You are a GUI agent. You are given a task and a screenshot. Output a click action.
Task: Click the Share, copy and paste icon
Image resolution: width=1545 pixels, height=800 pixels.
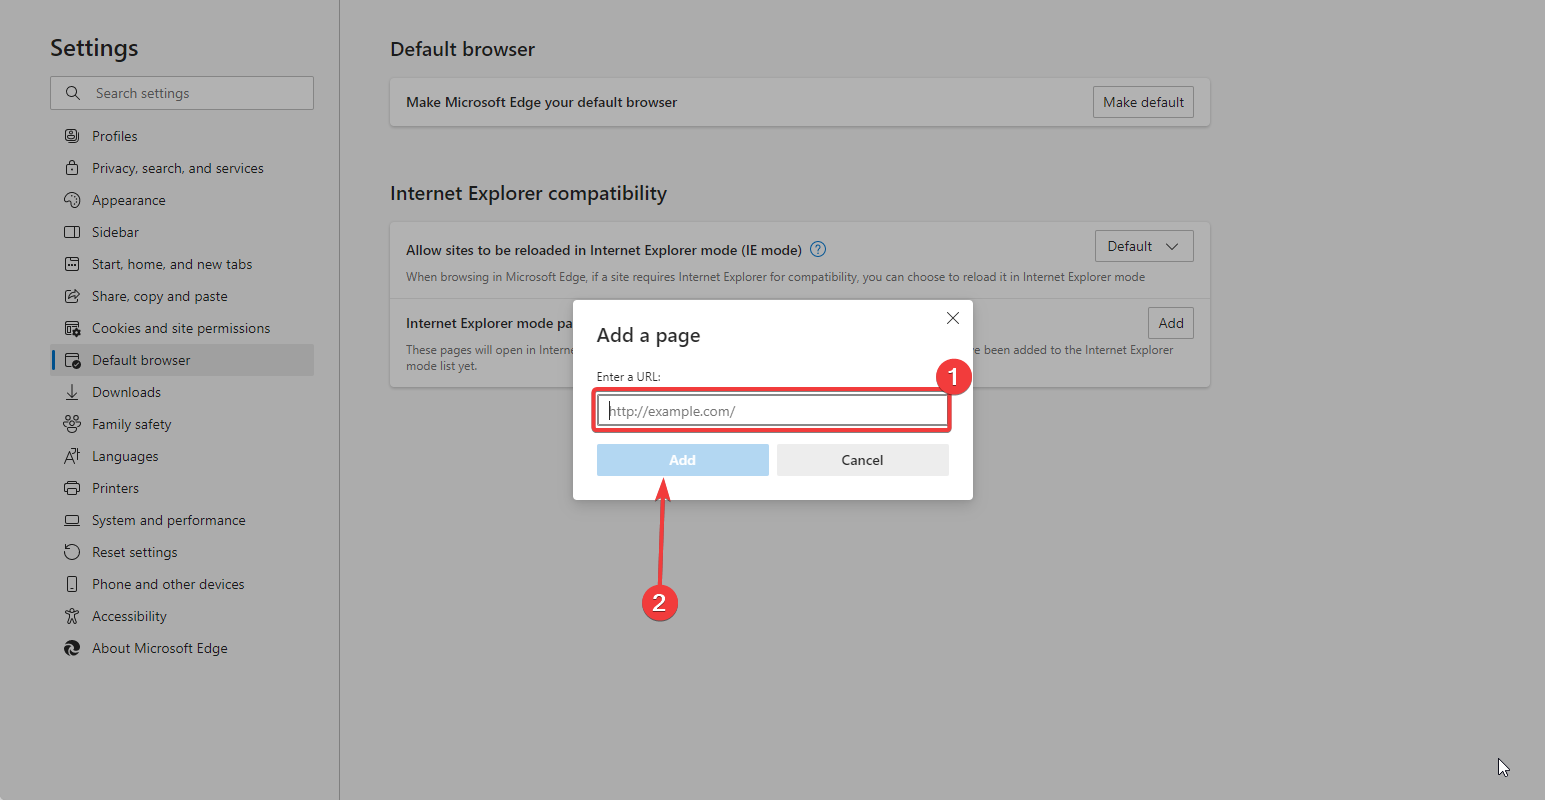[x=72, y=296]
